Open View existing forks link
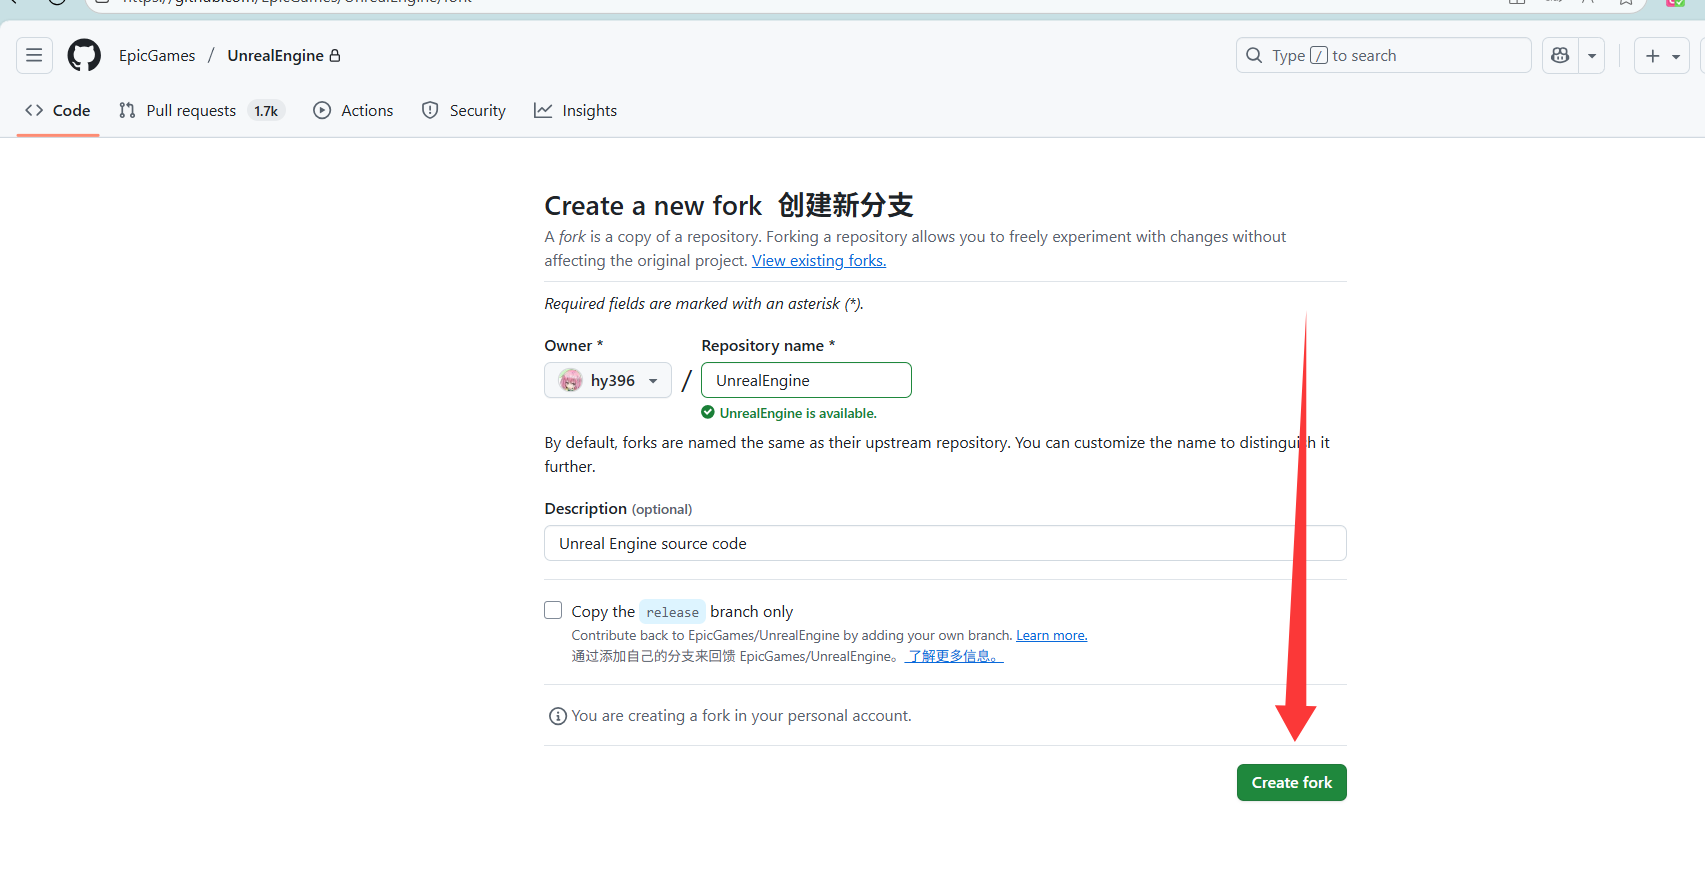1705x879 pixels. click(819, 261)
